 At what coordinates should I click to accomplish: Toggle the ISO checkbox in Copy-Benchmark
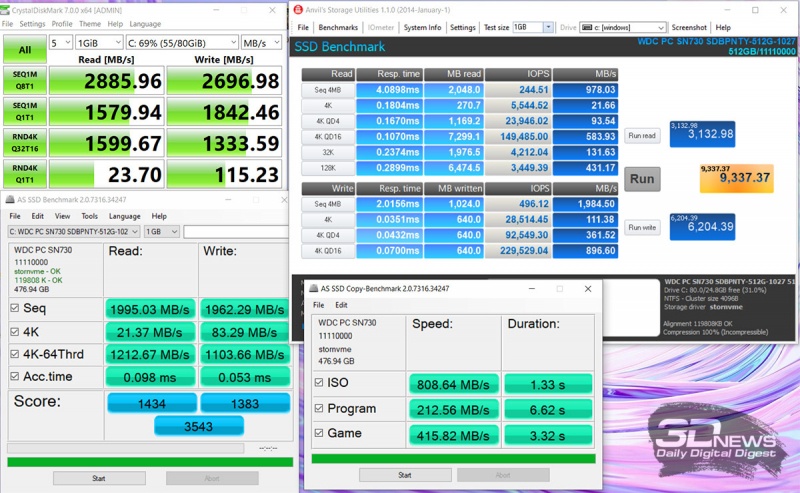[x=319, y=382]
